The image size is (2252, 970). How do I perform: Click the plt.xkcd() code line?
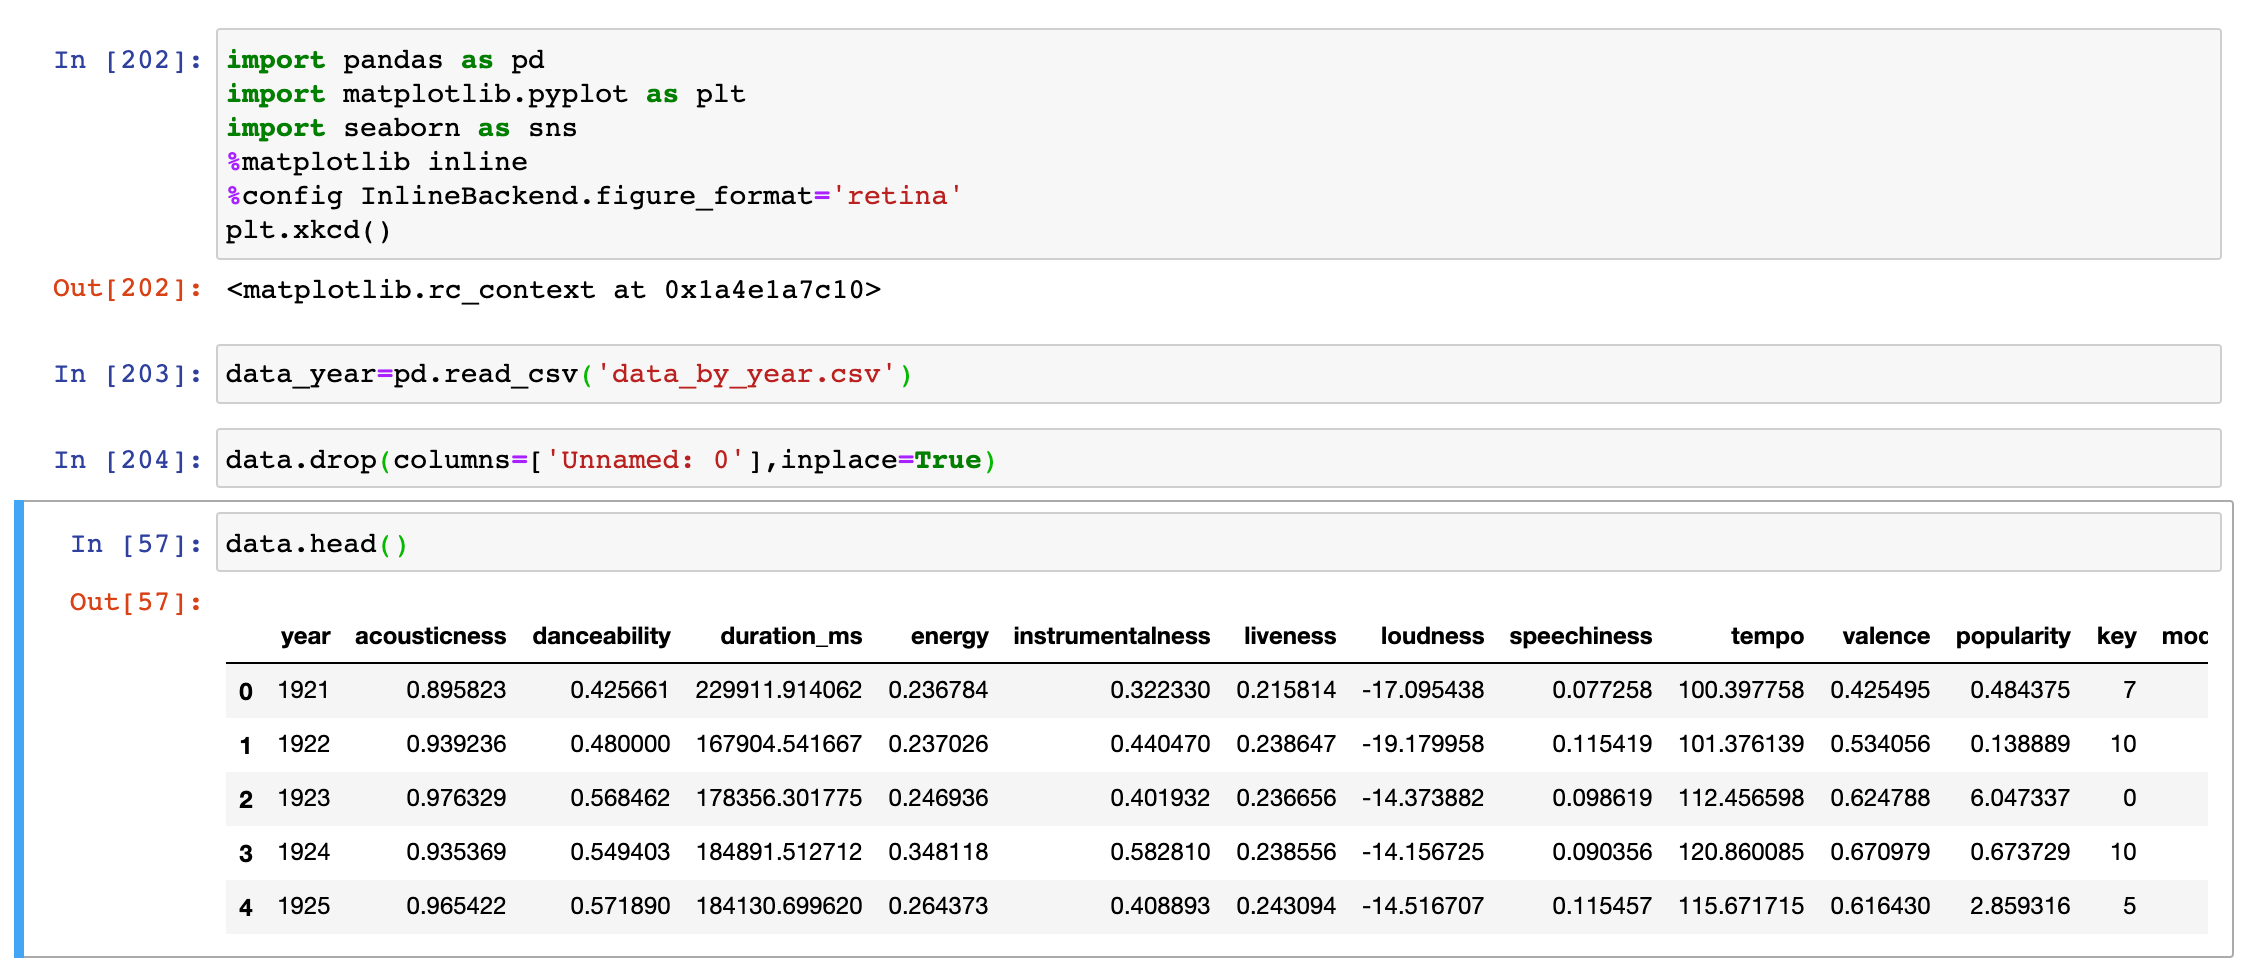pyautogui.click(x=310, y=230)
